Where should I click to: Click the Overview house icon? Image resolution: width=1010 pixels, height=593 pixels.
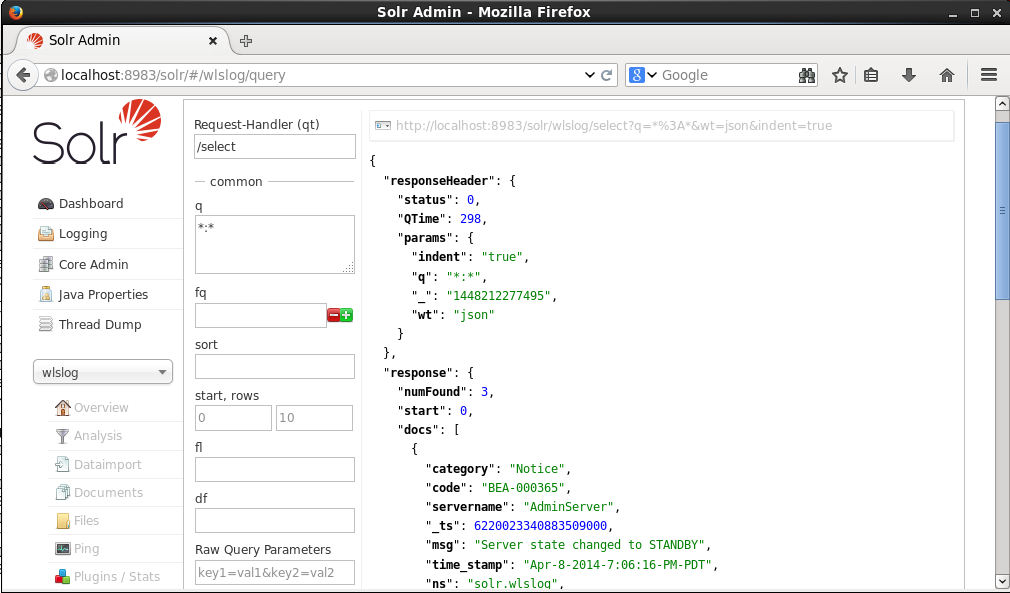(62, 408)
